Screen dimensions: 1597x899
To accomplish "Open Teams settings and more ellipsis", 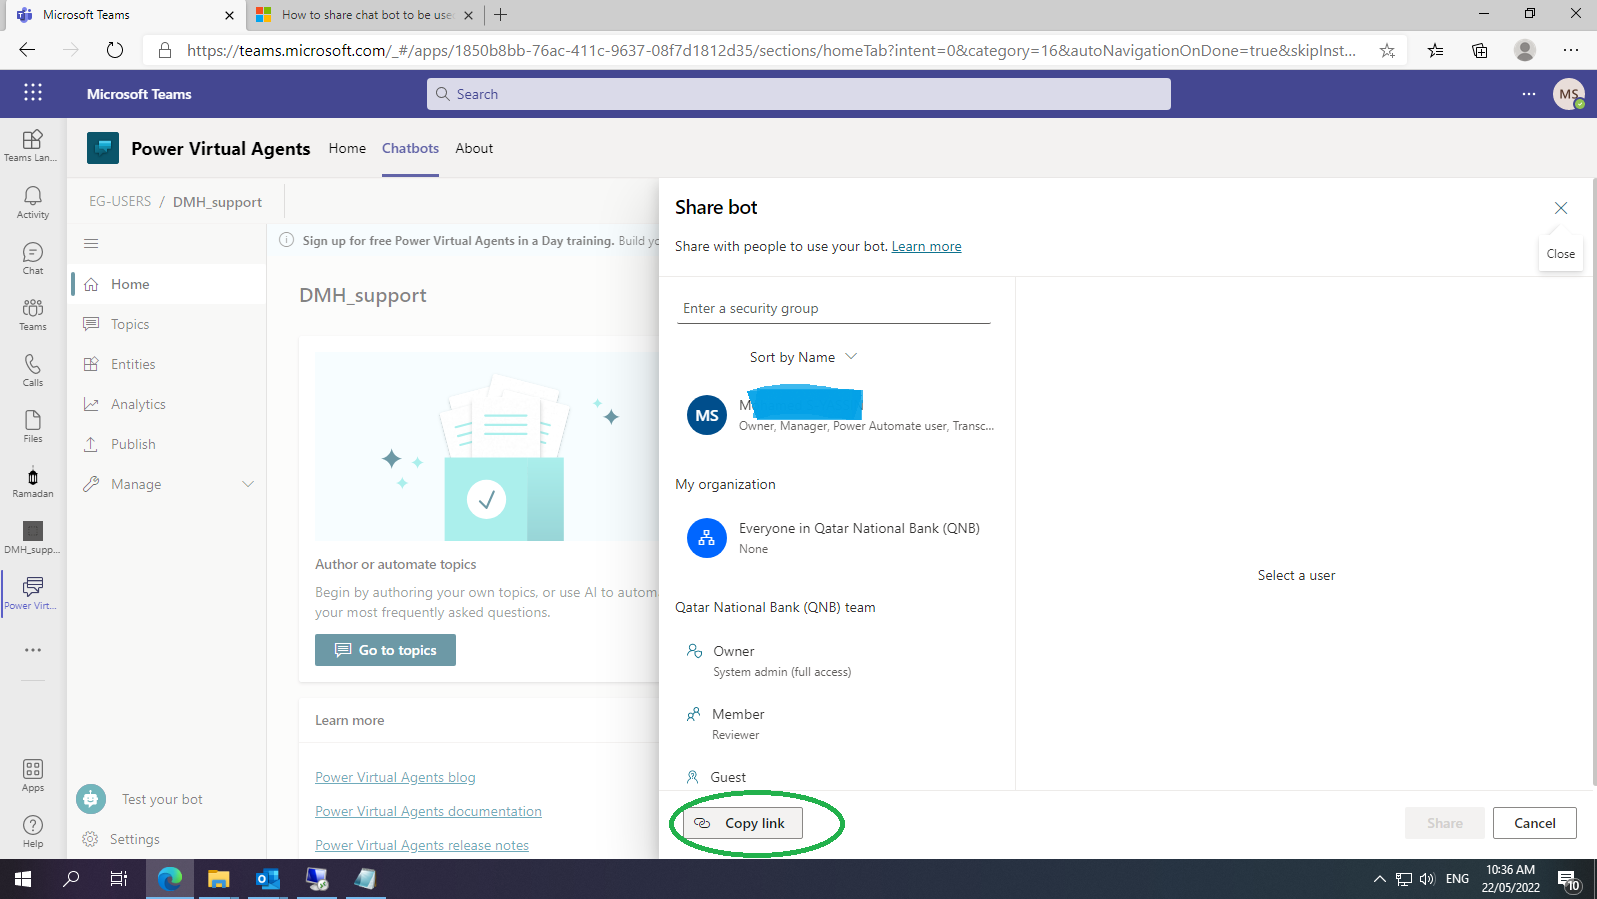I will (x=1529, y=94).
